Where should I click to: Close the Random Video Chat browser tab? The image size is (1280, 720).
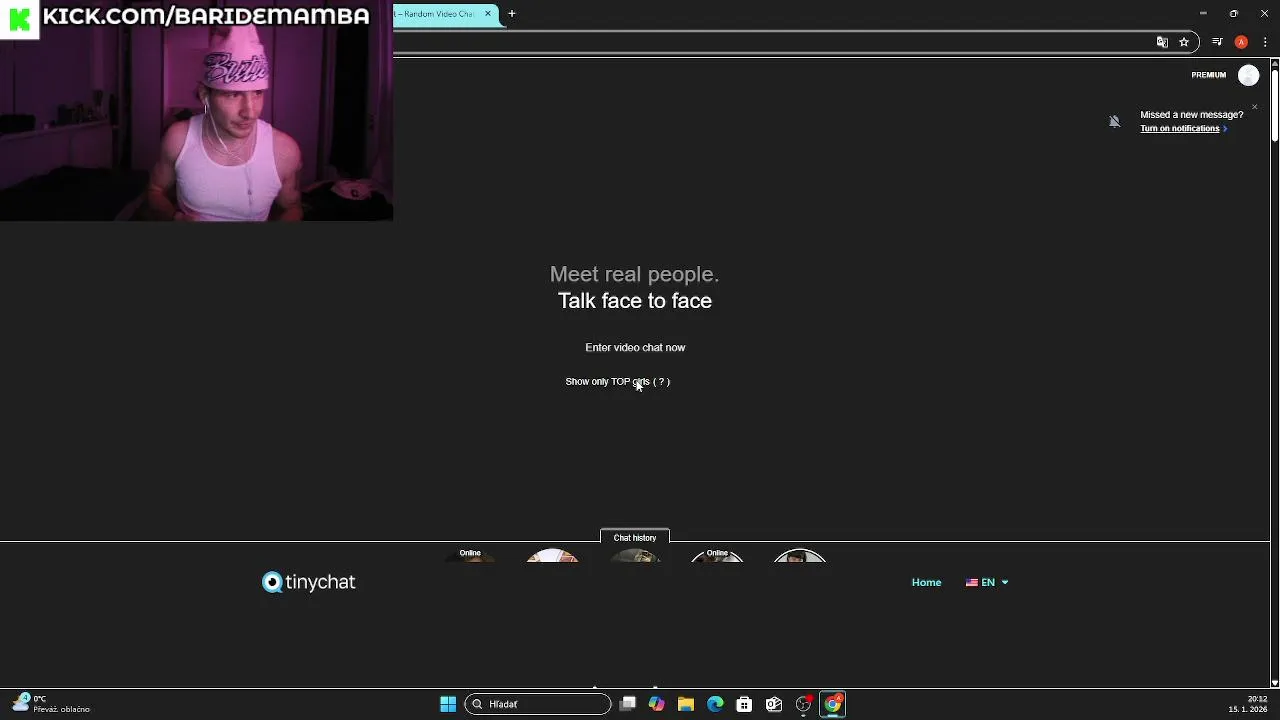click(488, 14)
